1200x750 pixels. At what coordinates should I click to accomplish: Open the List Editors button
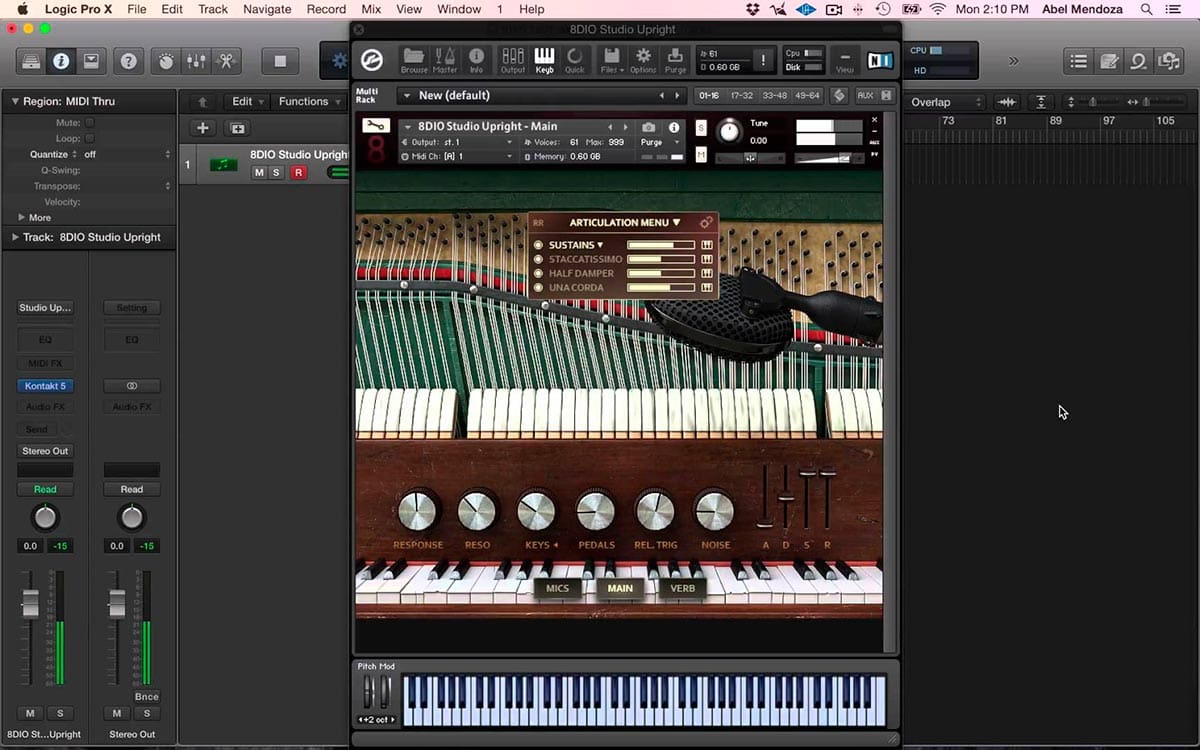(1078, 61)
